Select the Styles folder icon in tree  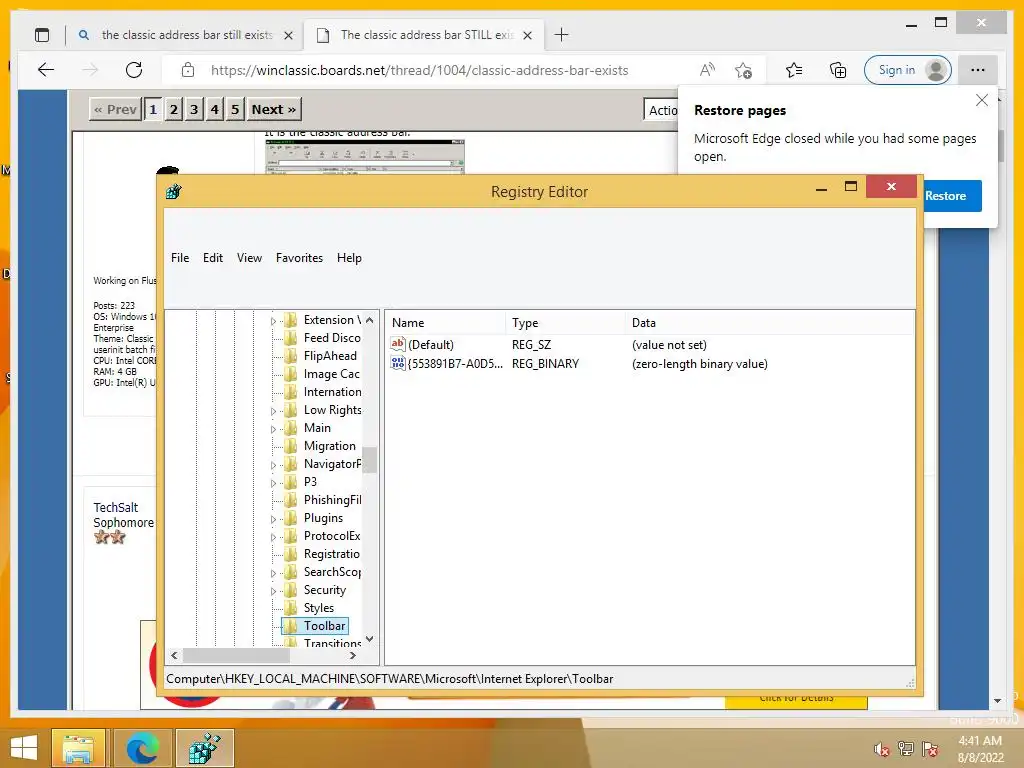click(x=291, y=608)
